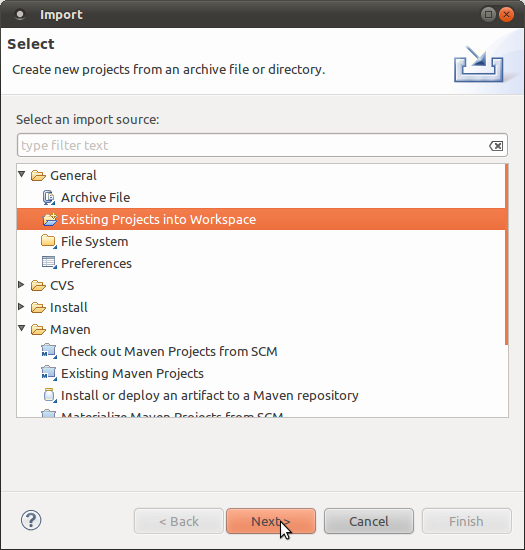
Task: Clear filter text with the erase icon
Action: click(x=496, y=146)
